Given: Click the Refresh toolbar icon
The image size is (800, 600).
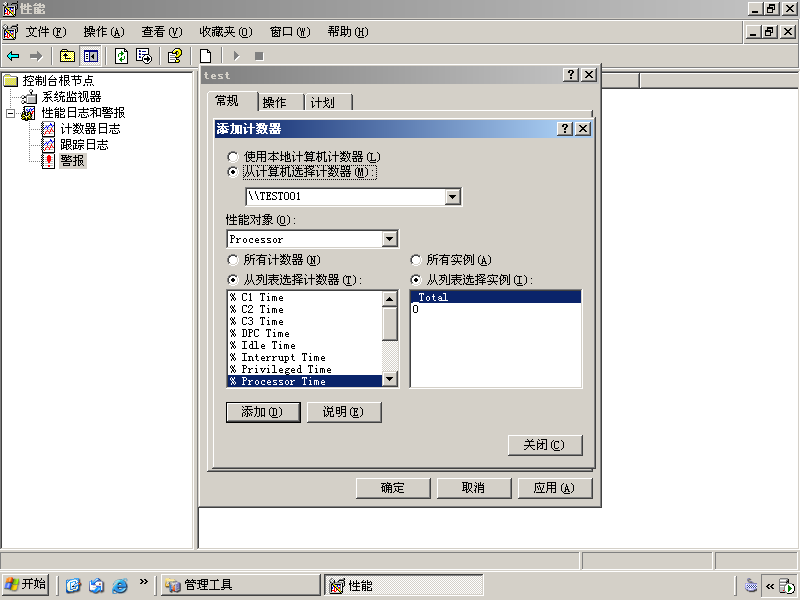Looking at the screenshot, I should (121, 56).
